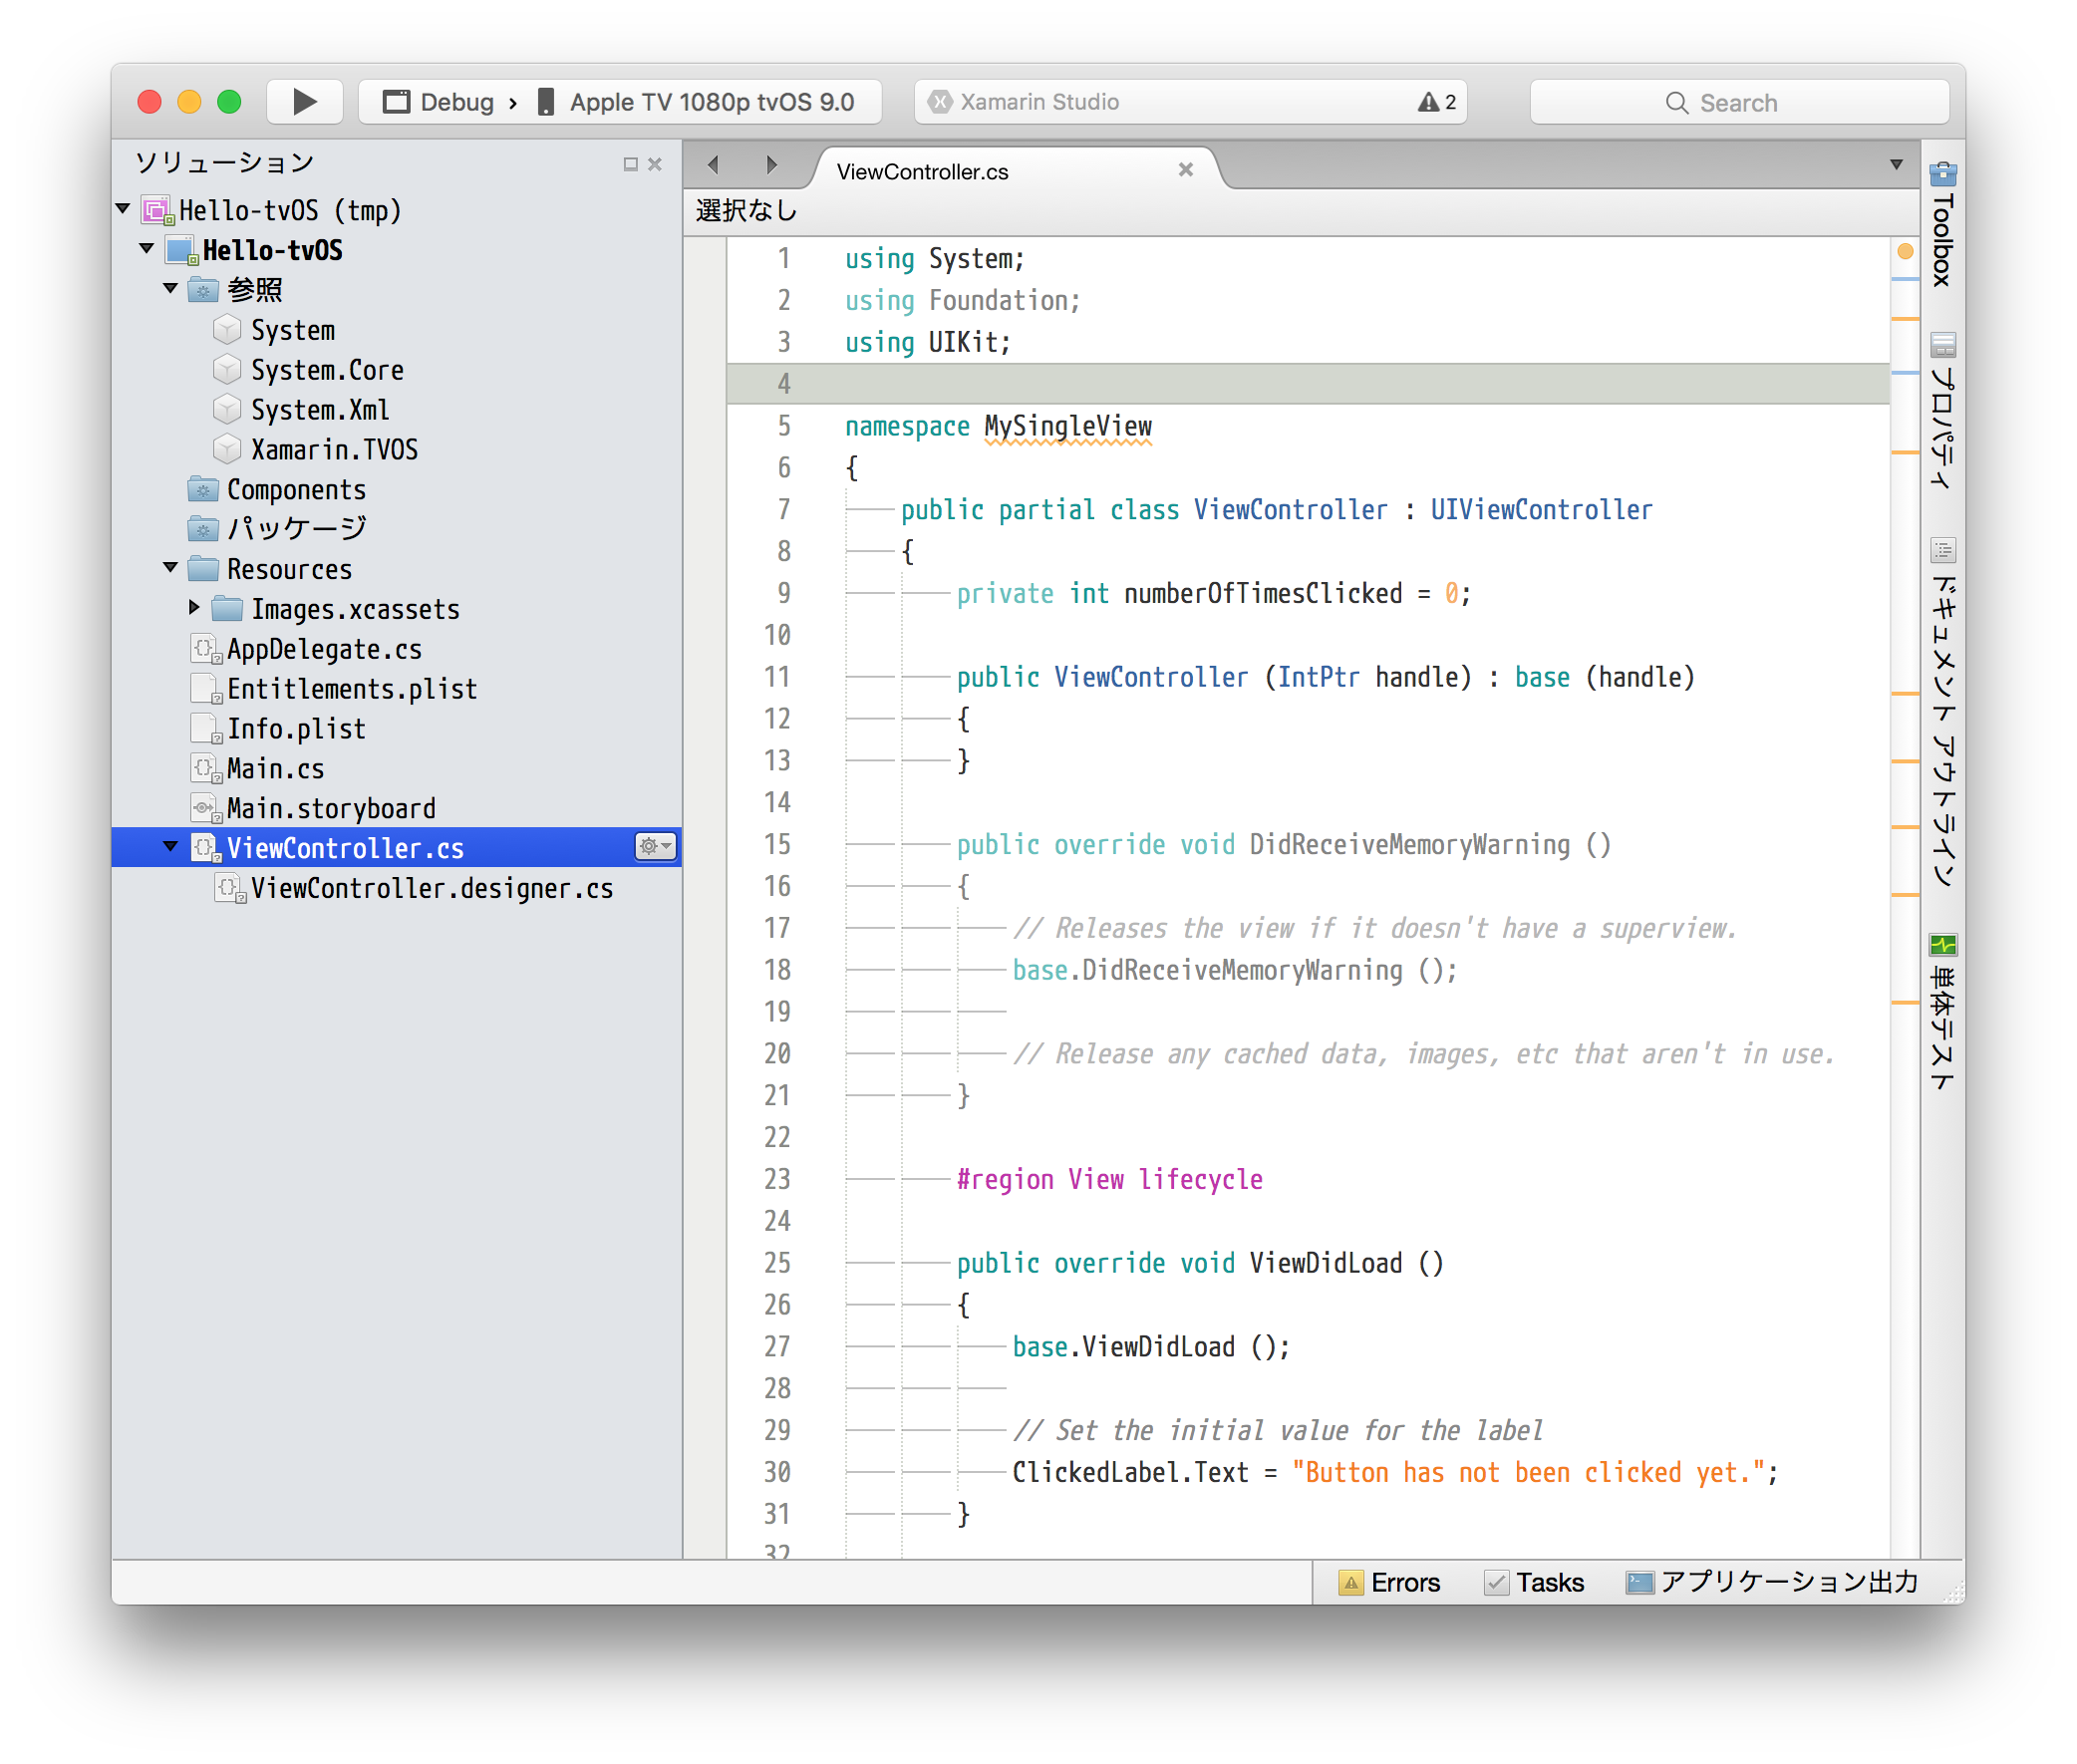
Task: Open the document tab list dropdown arrow
Action: (1895, 165)
